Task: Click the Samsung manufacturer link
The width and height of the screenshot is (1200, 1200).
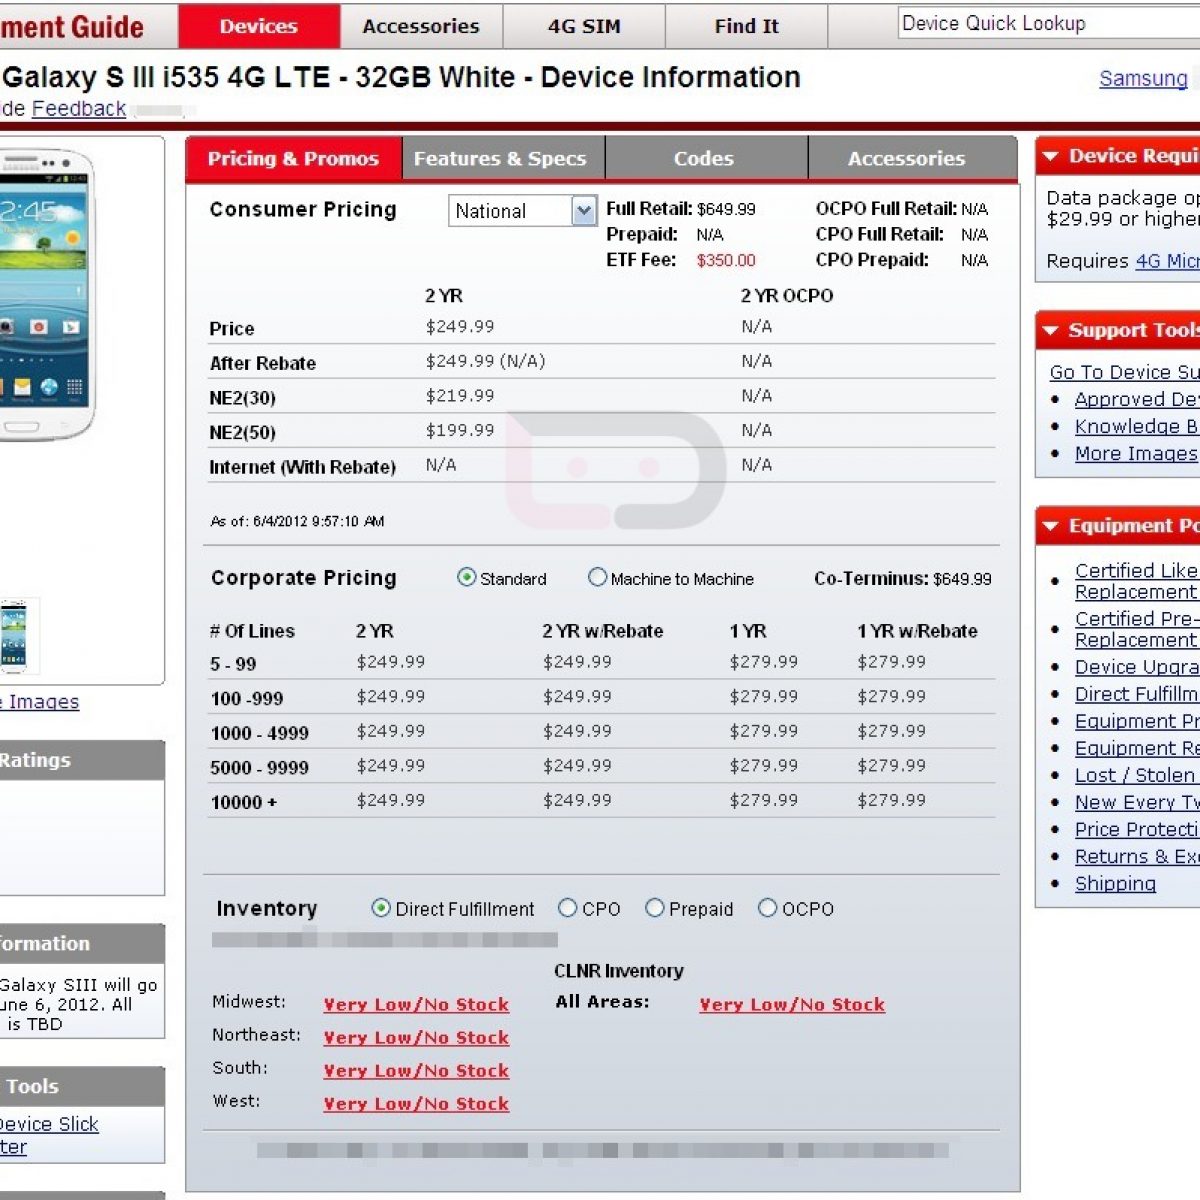Action: 1143,79
